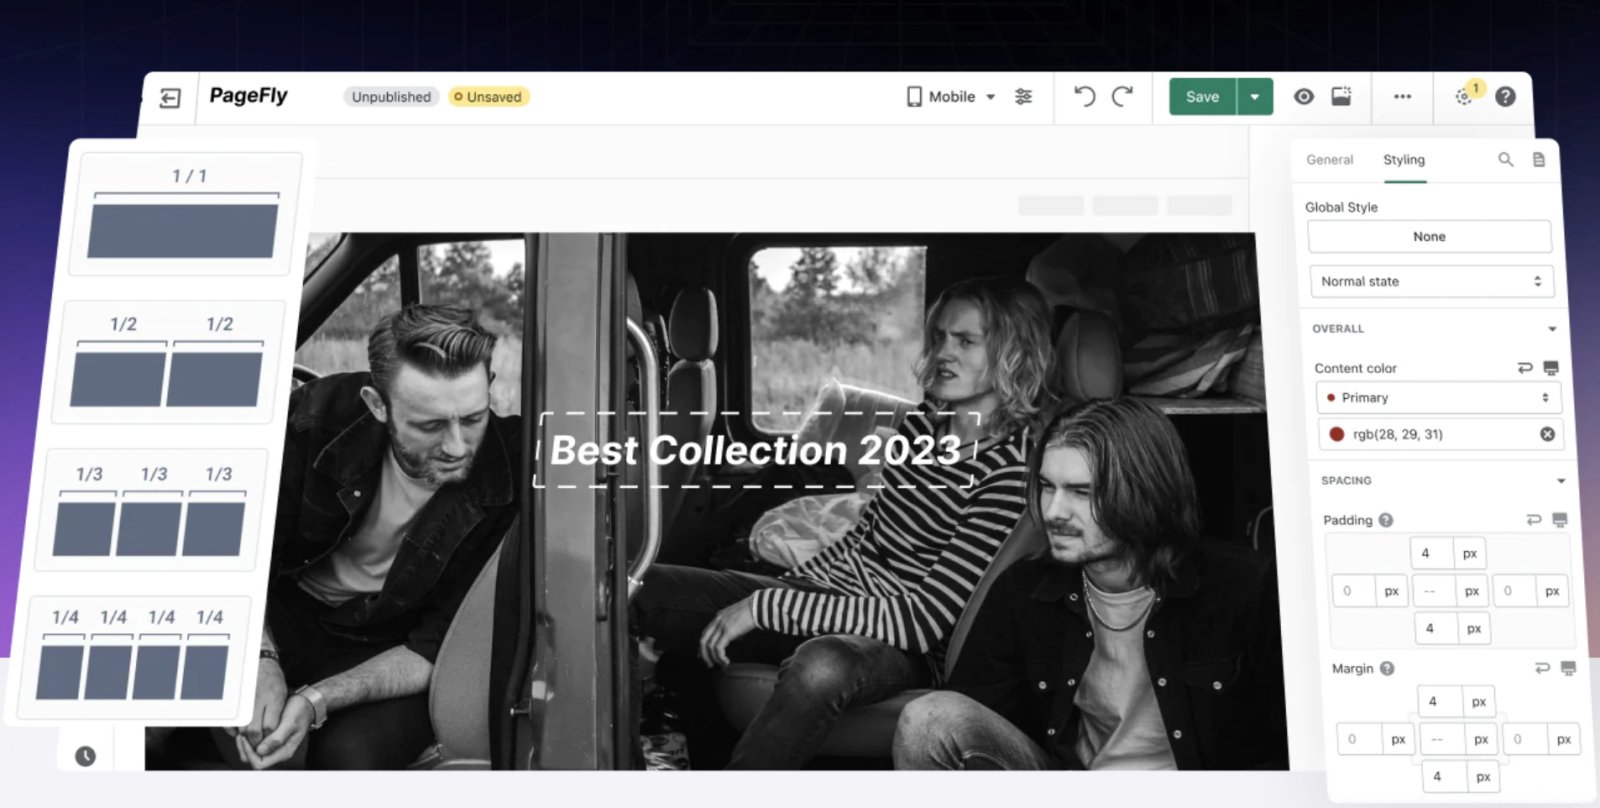The image size is (1600, 808).
Task: Click the exit editor back icon
Action: point(170,98)
